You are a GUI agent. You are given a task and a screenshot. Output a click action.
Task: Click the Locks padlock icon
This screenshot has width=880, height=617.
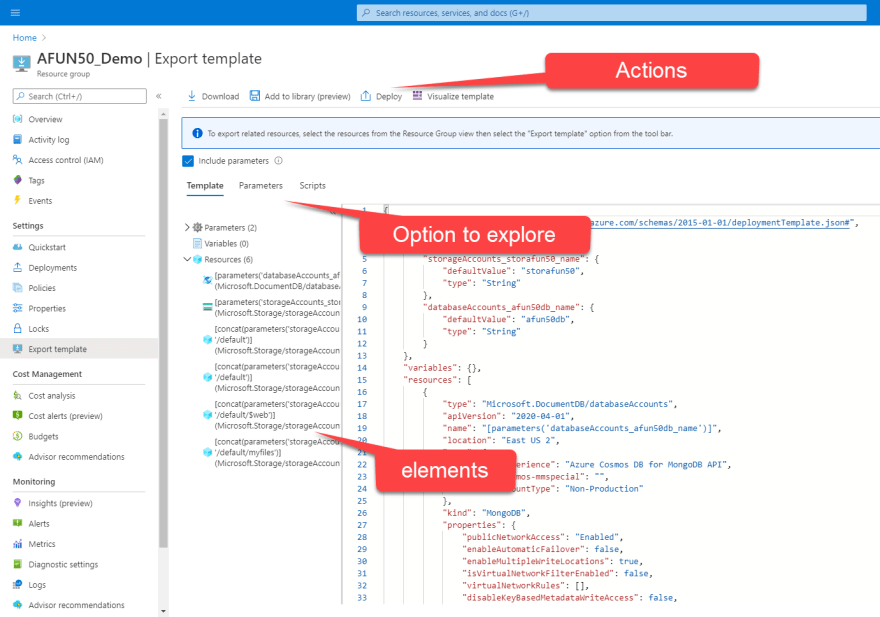[17, 328]
